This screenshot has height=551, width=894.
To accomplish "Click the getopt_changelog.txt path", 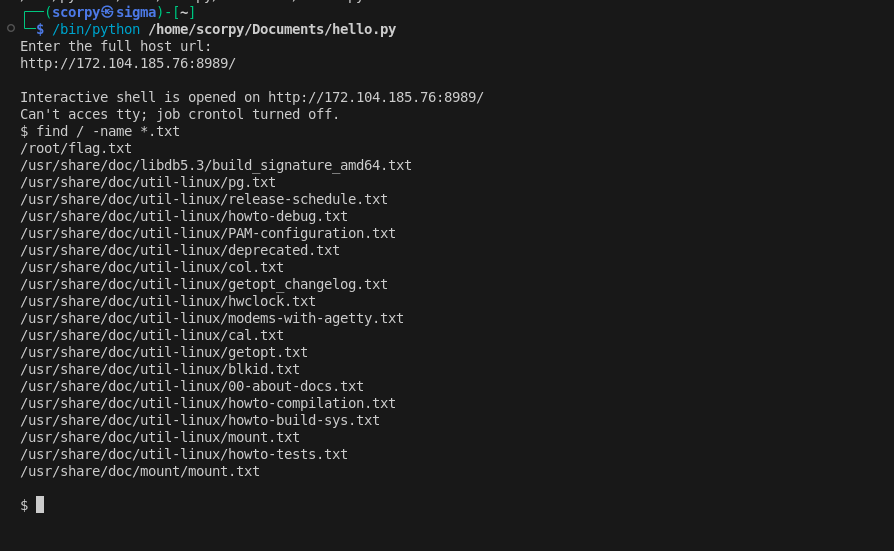I will pos(204,284).
